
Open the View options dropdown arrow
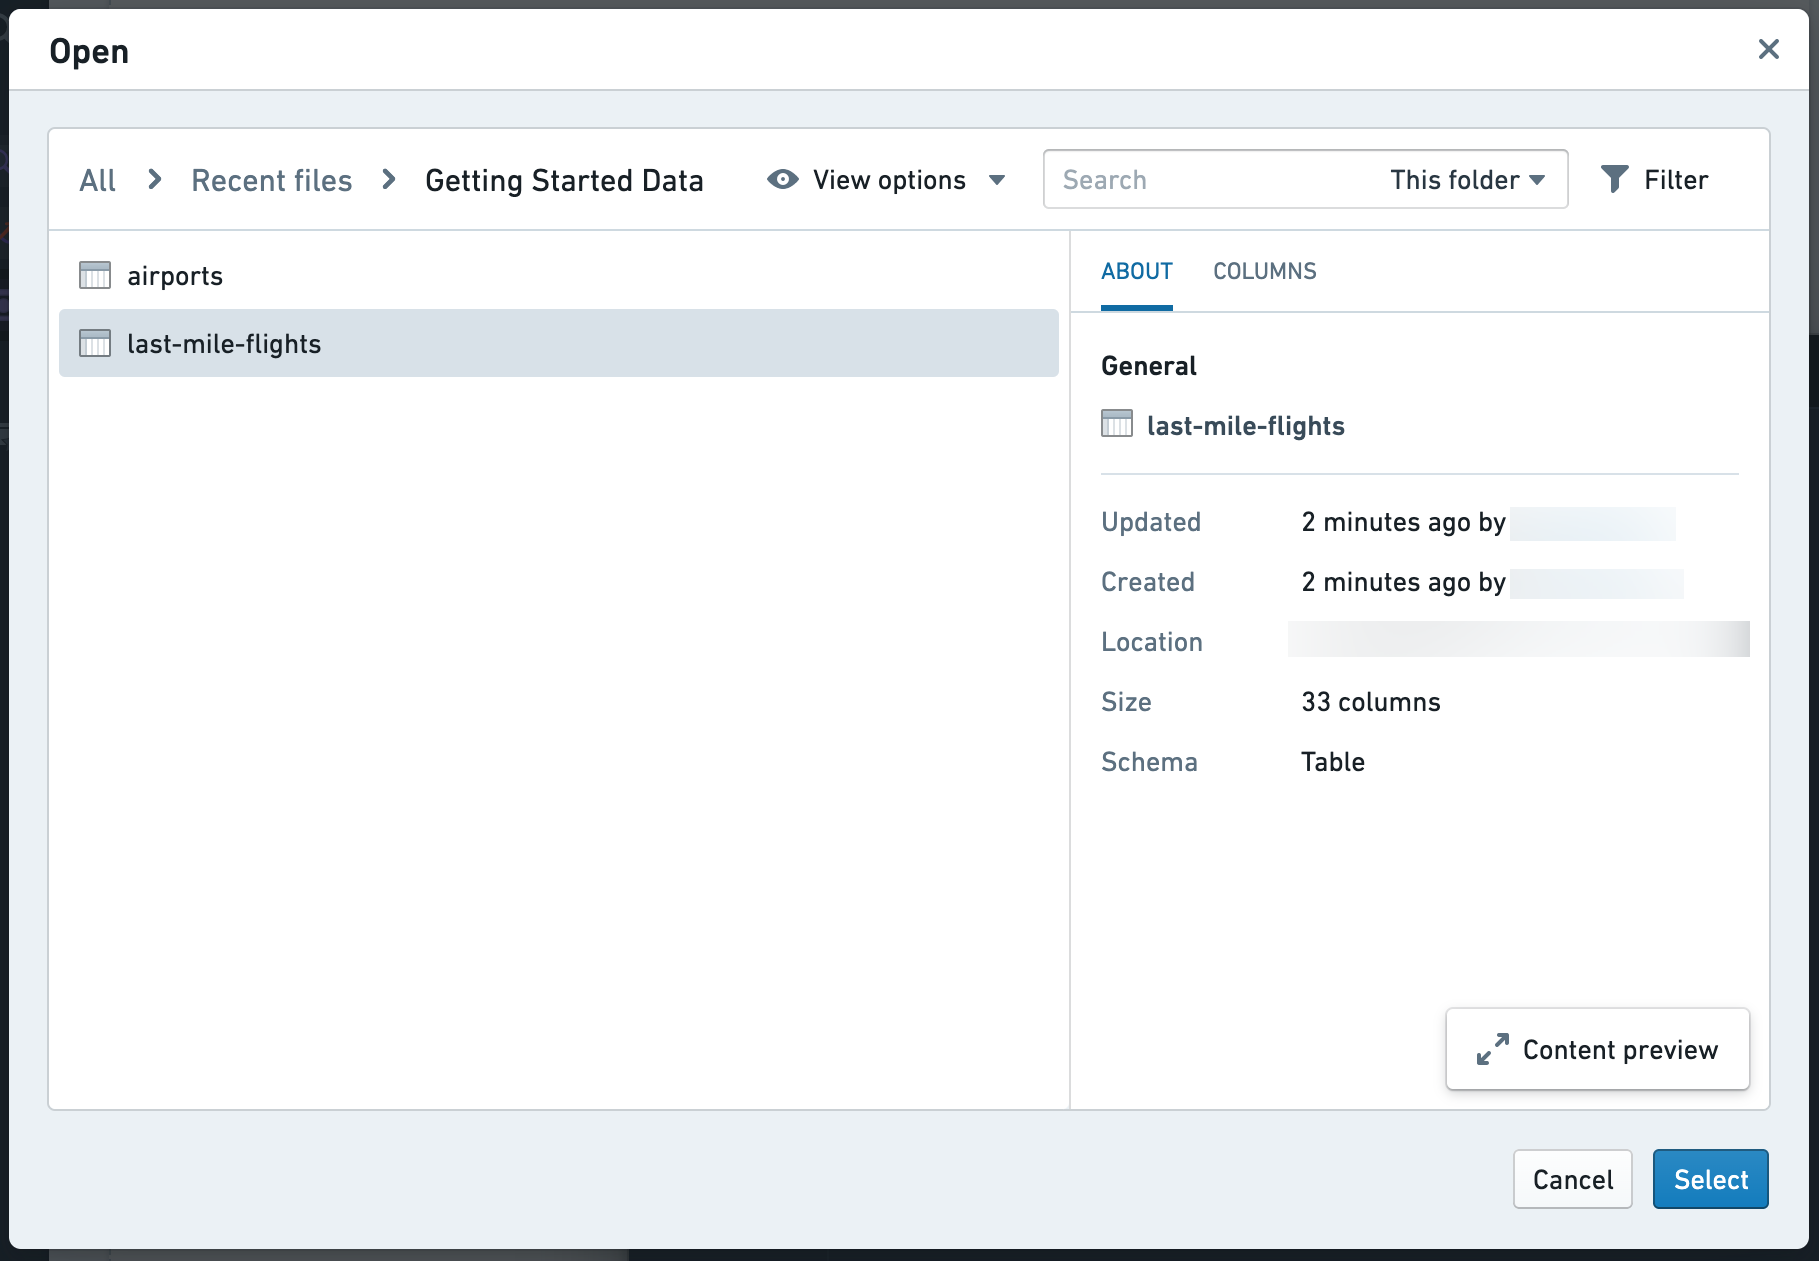996,180
